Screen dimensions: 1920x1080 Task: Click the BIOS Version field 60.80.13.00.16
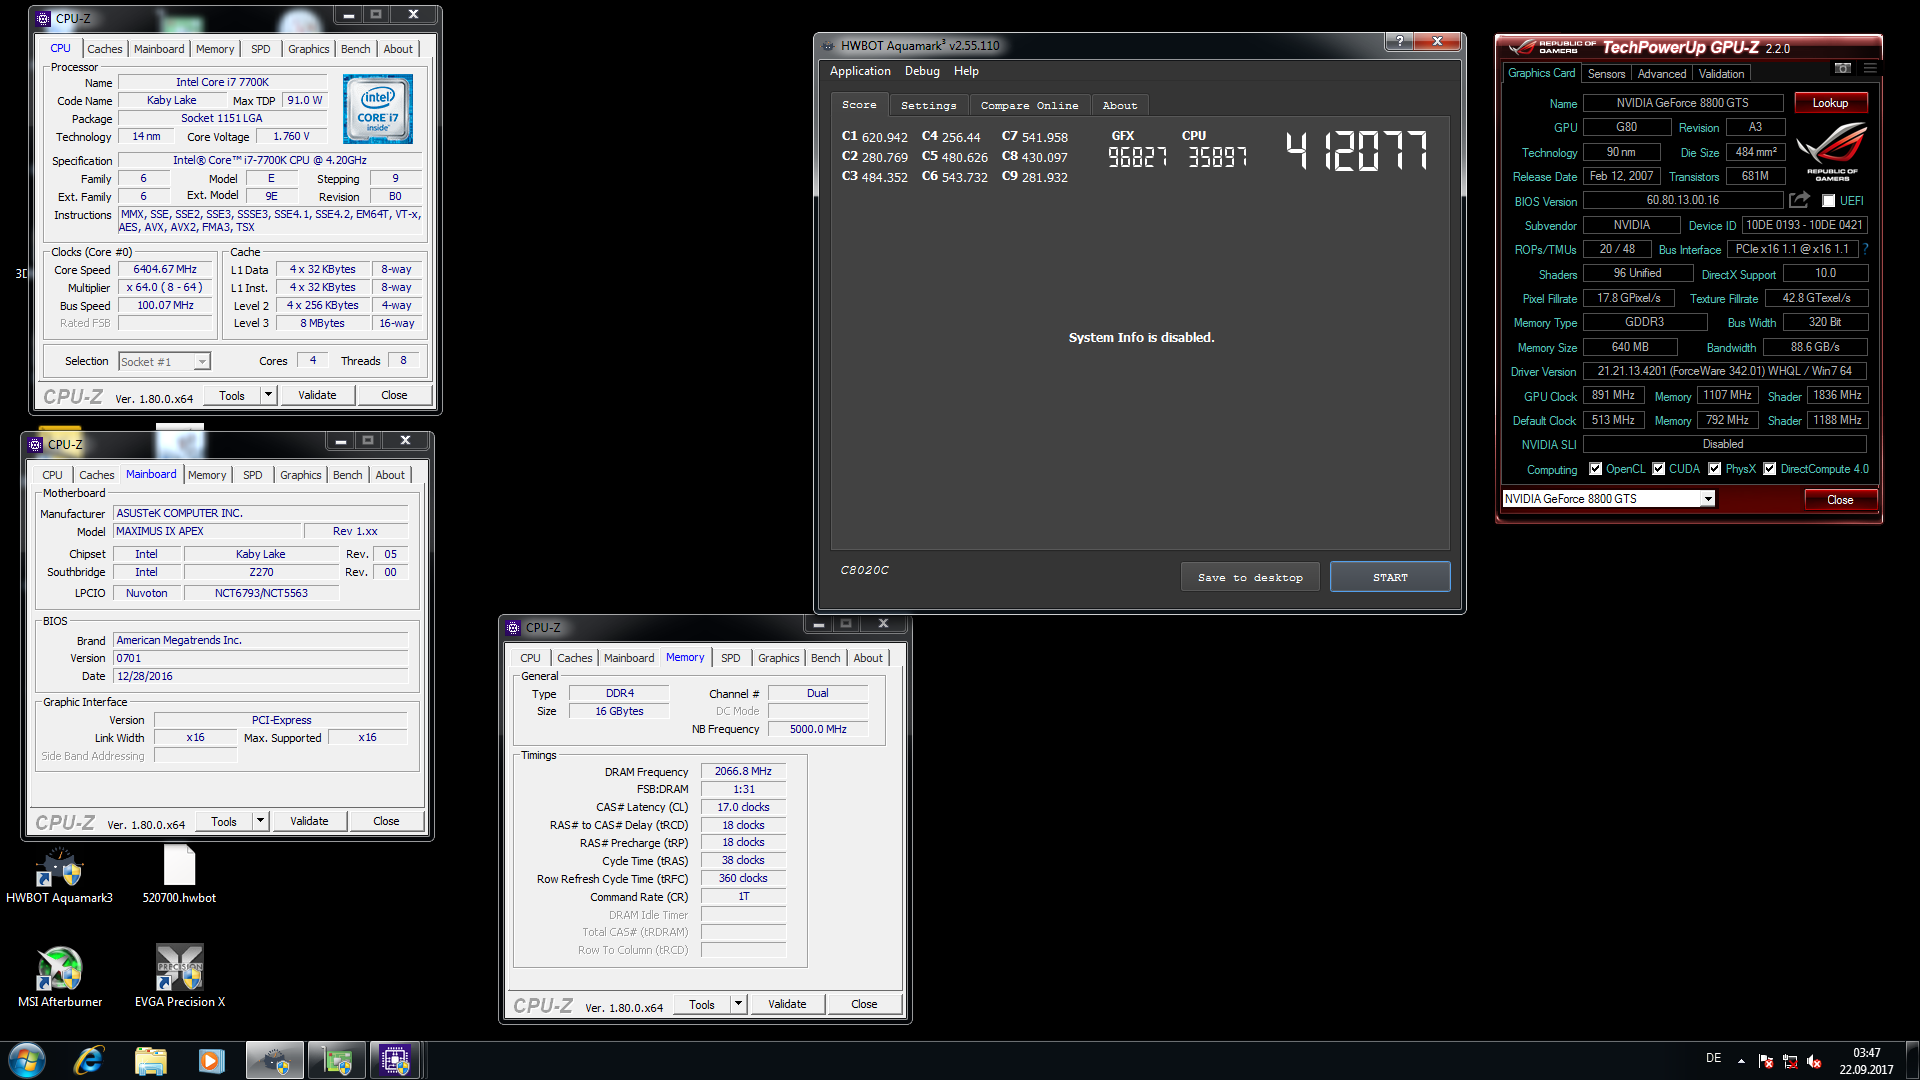1682,201
